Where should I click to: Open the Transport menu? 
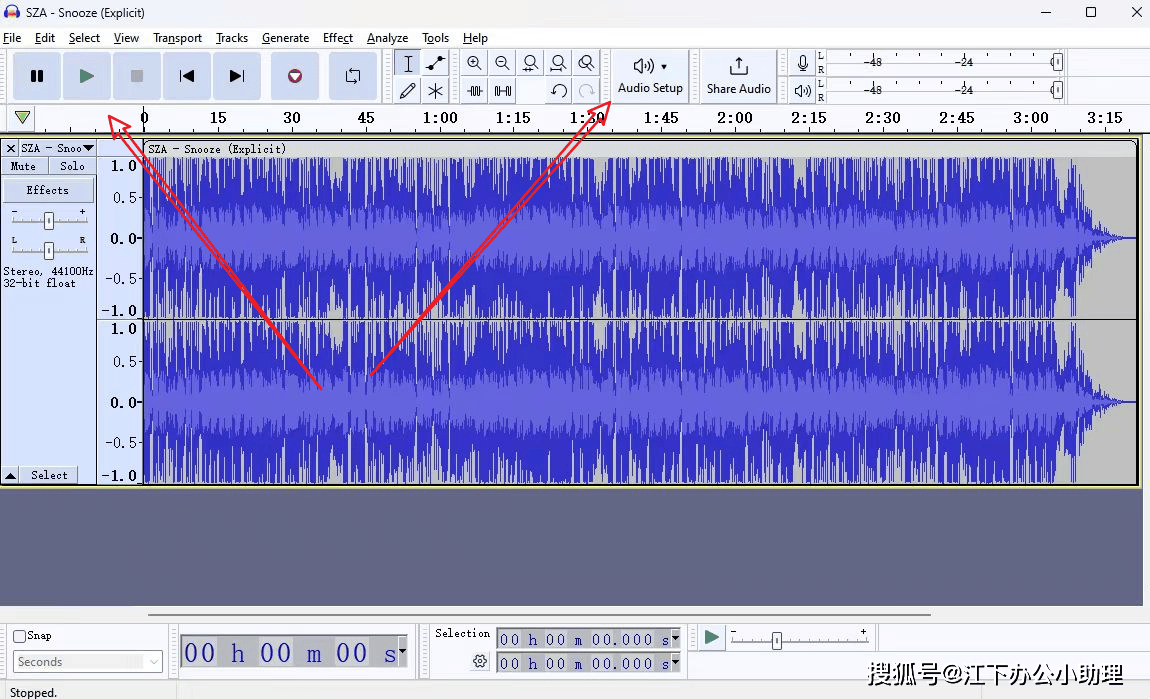[x=177, y=37]
